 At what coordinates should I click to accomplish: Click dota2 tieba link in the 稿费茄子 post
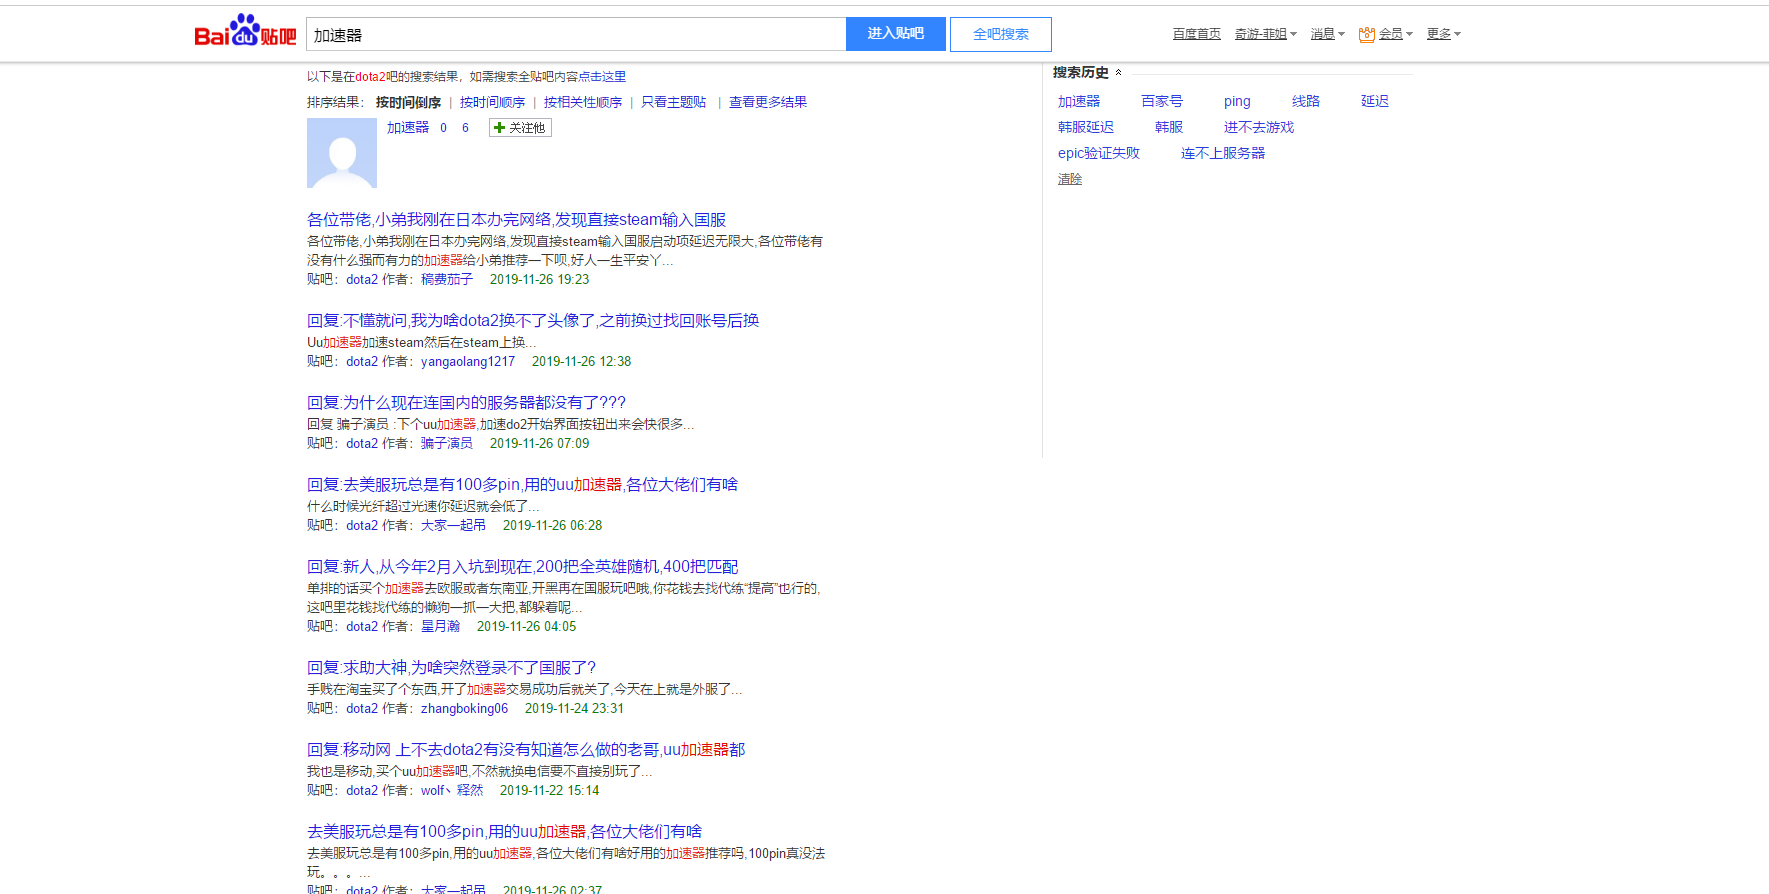tap(362, 279)
